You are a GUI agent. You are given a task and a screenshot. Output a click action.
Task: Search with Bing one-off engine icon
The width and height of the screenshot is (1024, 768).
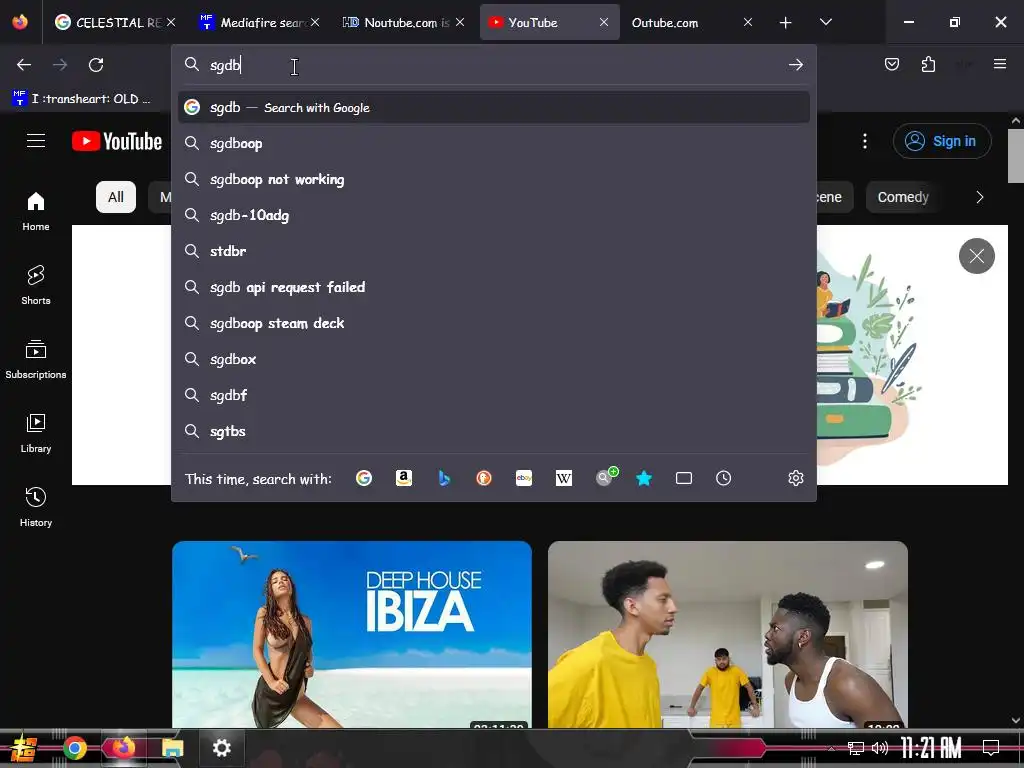click(x=444, y=478)
